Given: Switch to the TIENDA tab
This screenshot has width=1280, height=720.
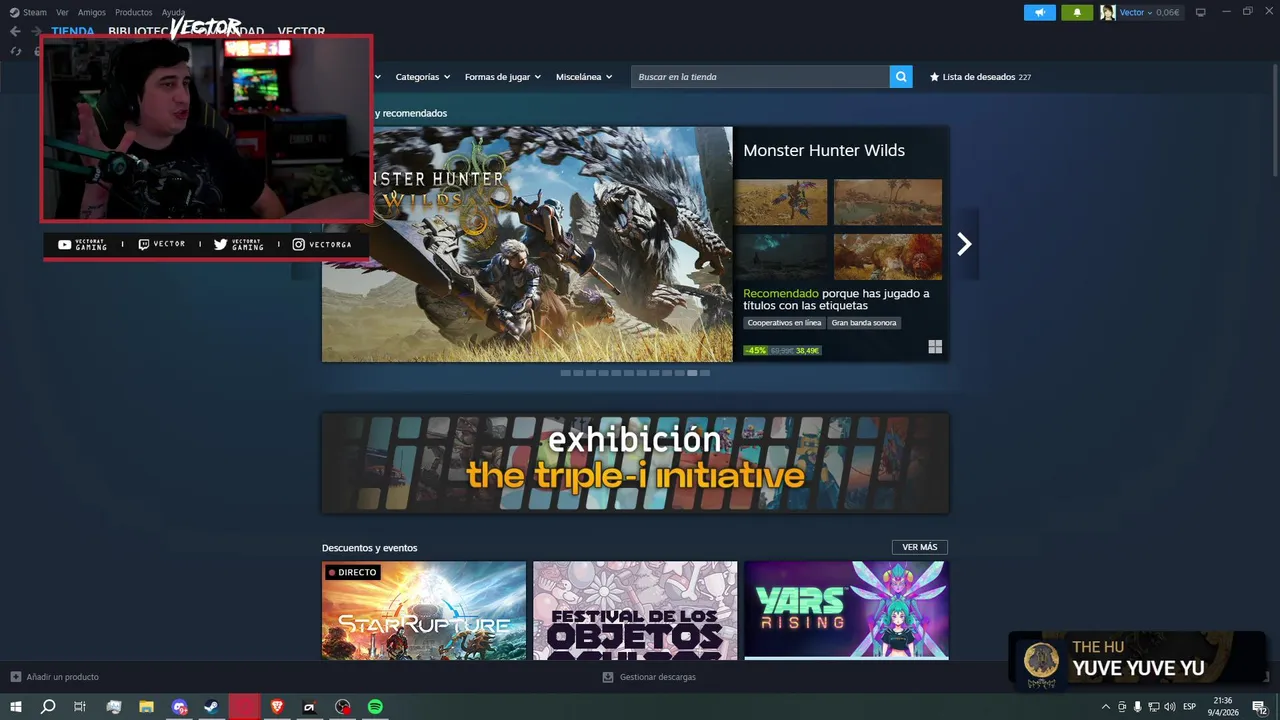Looking at the screenshot, I should [x=72, y=31].
